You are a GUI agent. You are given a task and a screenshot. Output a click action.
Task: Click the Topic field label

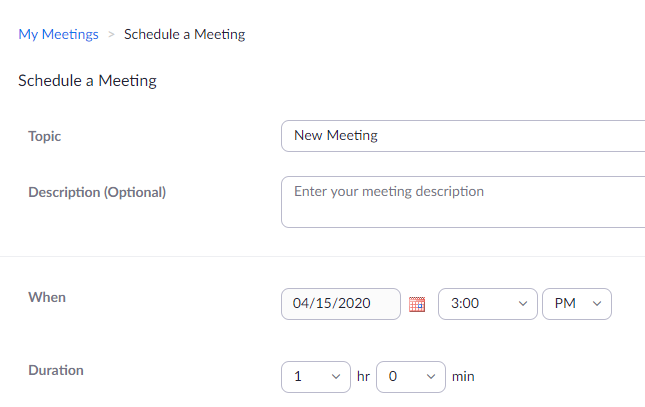[x=44, y=136]
